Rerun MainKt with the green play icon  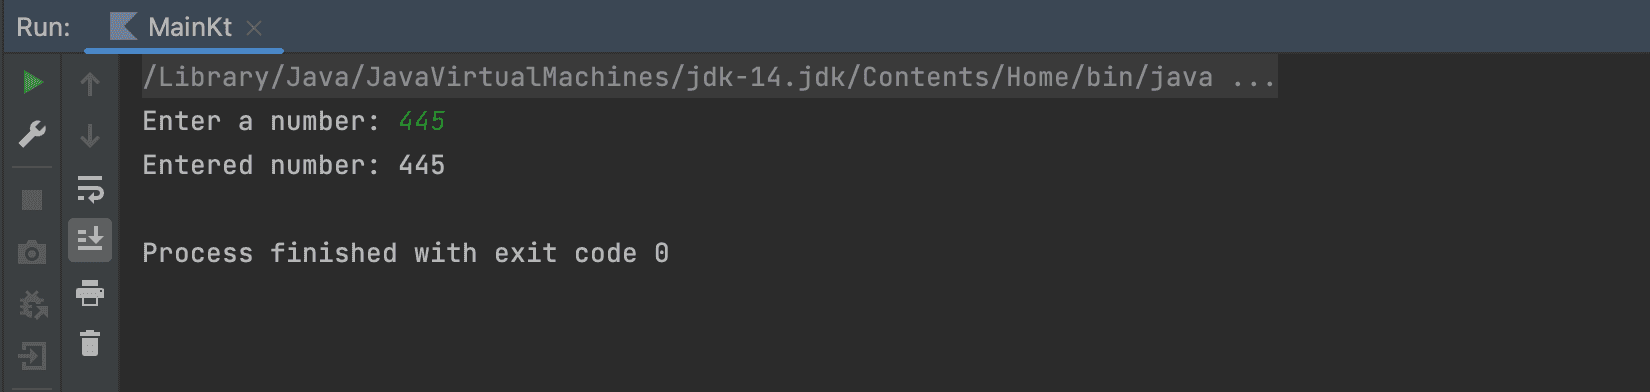(32, 82)
